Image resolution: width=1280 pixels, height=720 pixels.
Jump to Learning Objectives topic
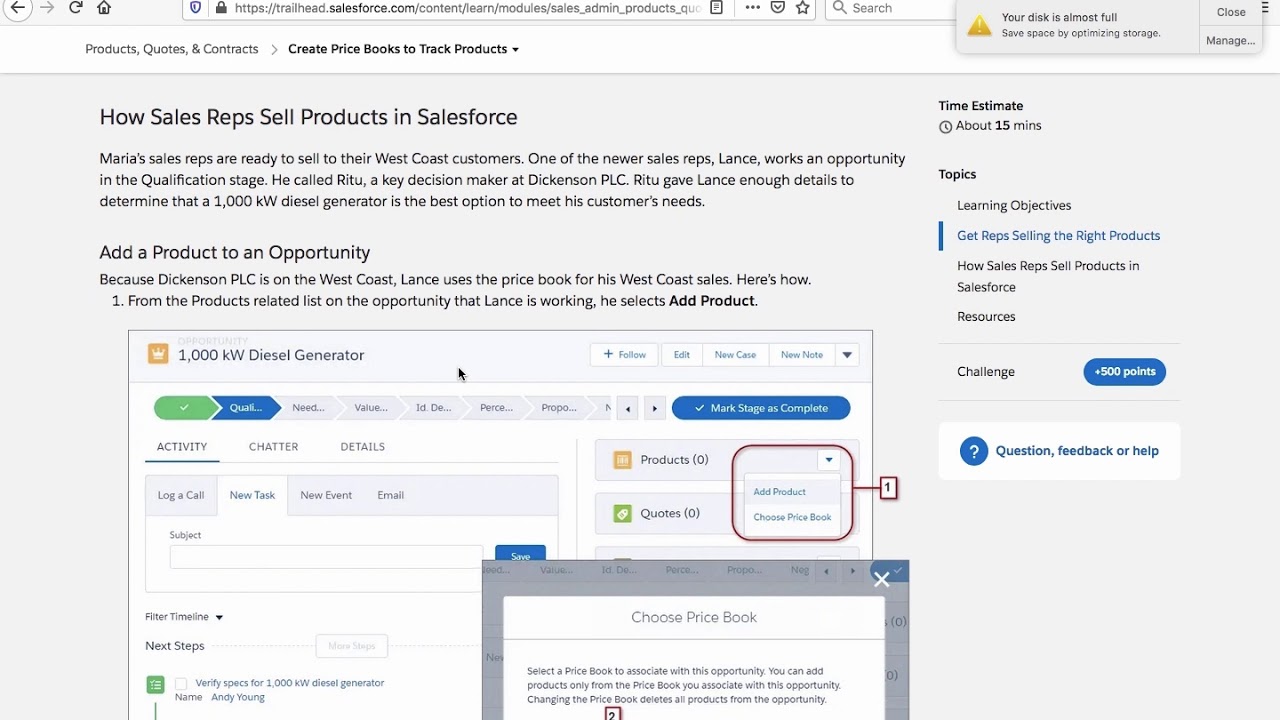[1014, 205]
